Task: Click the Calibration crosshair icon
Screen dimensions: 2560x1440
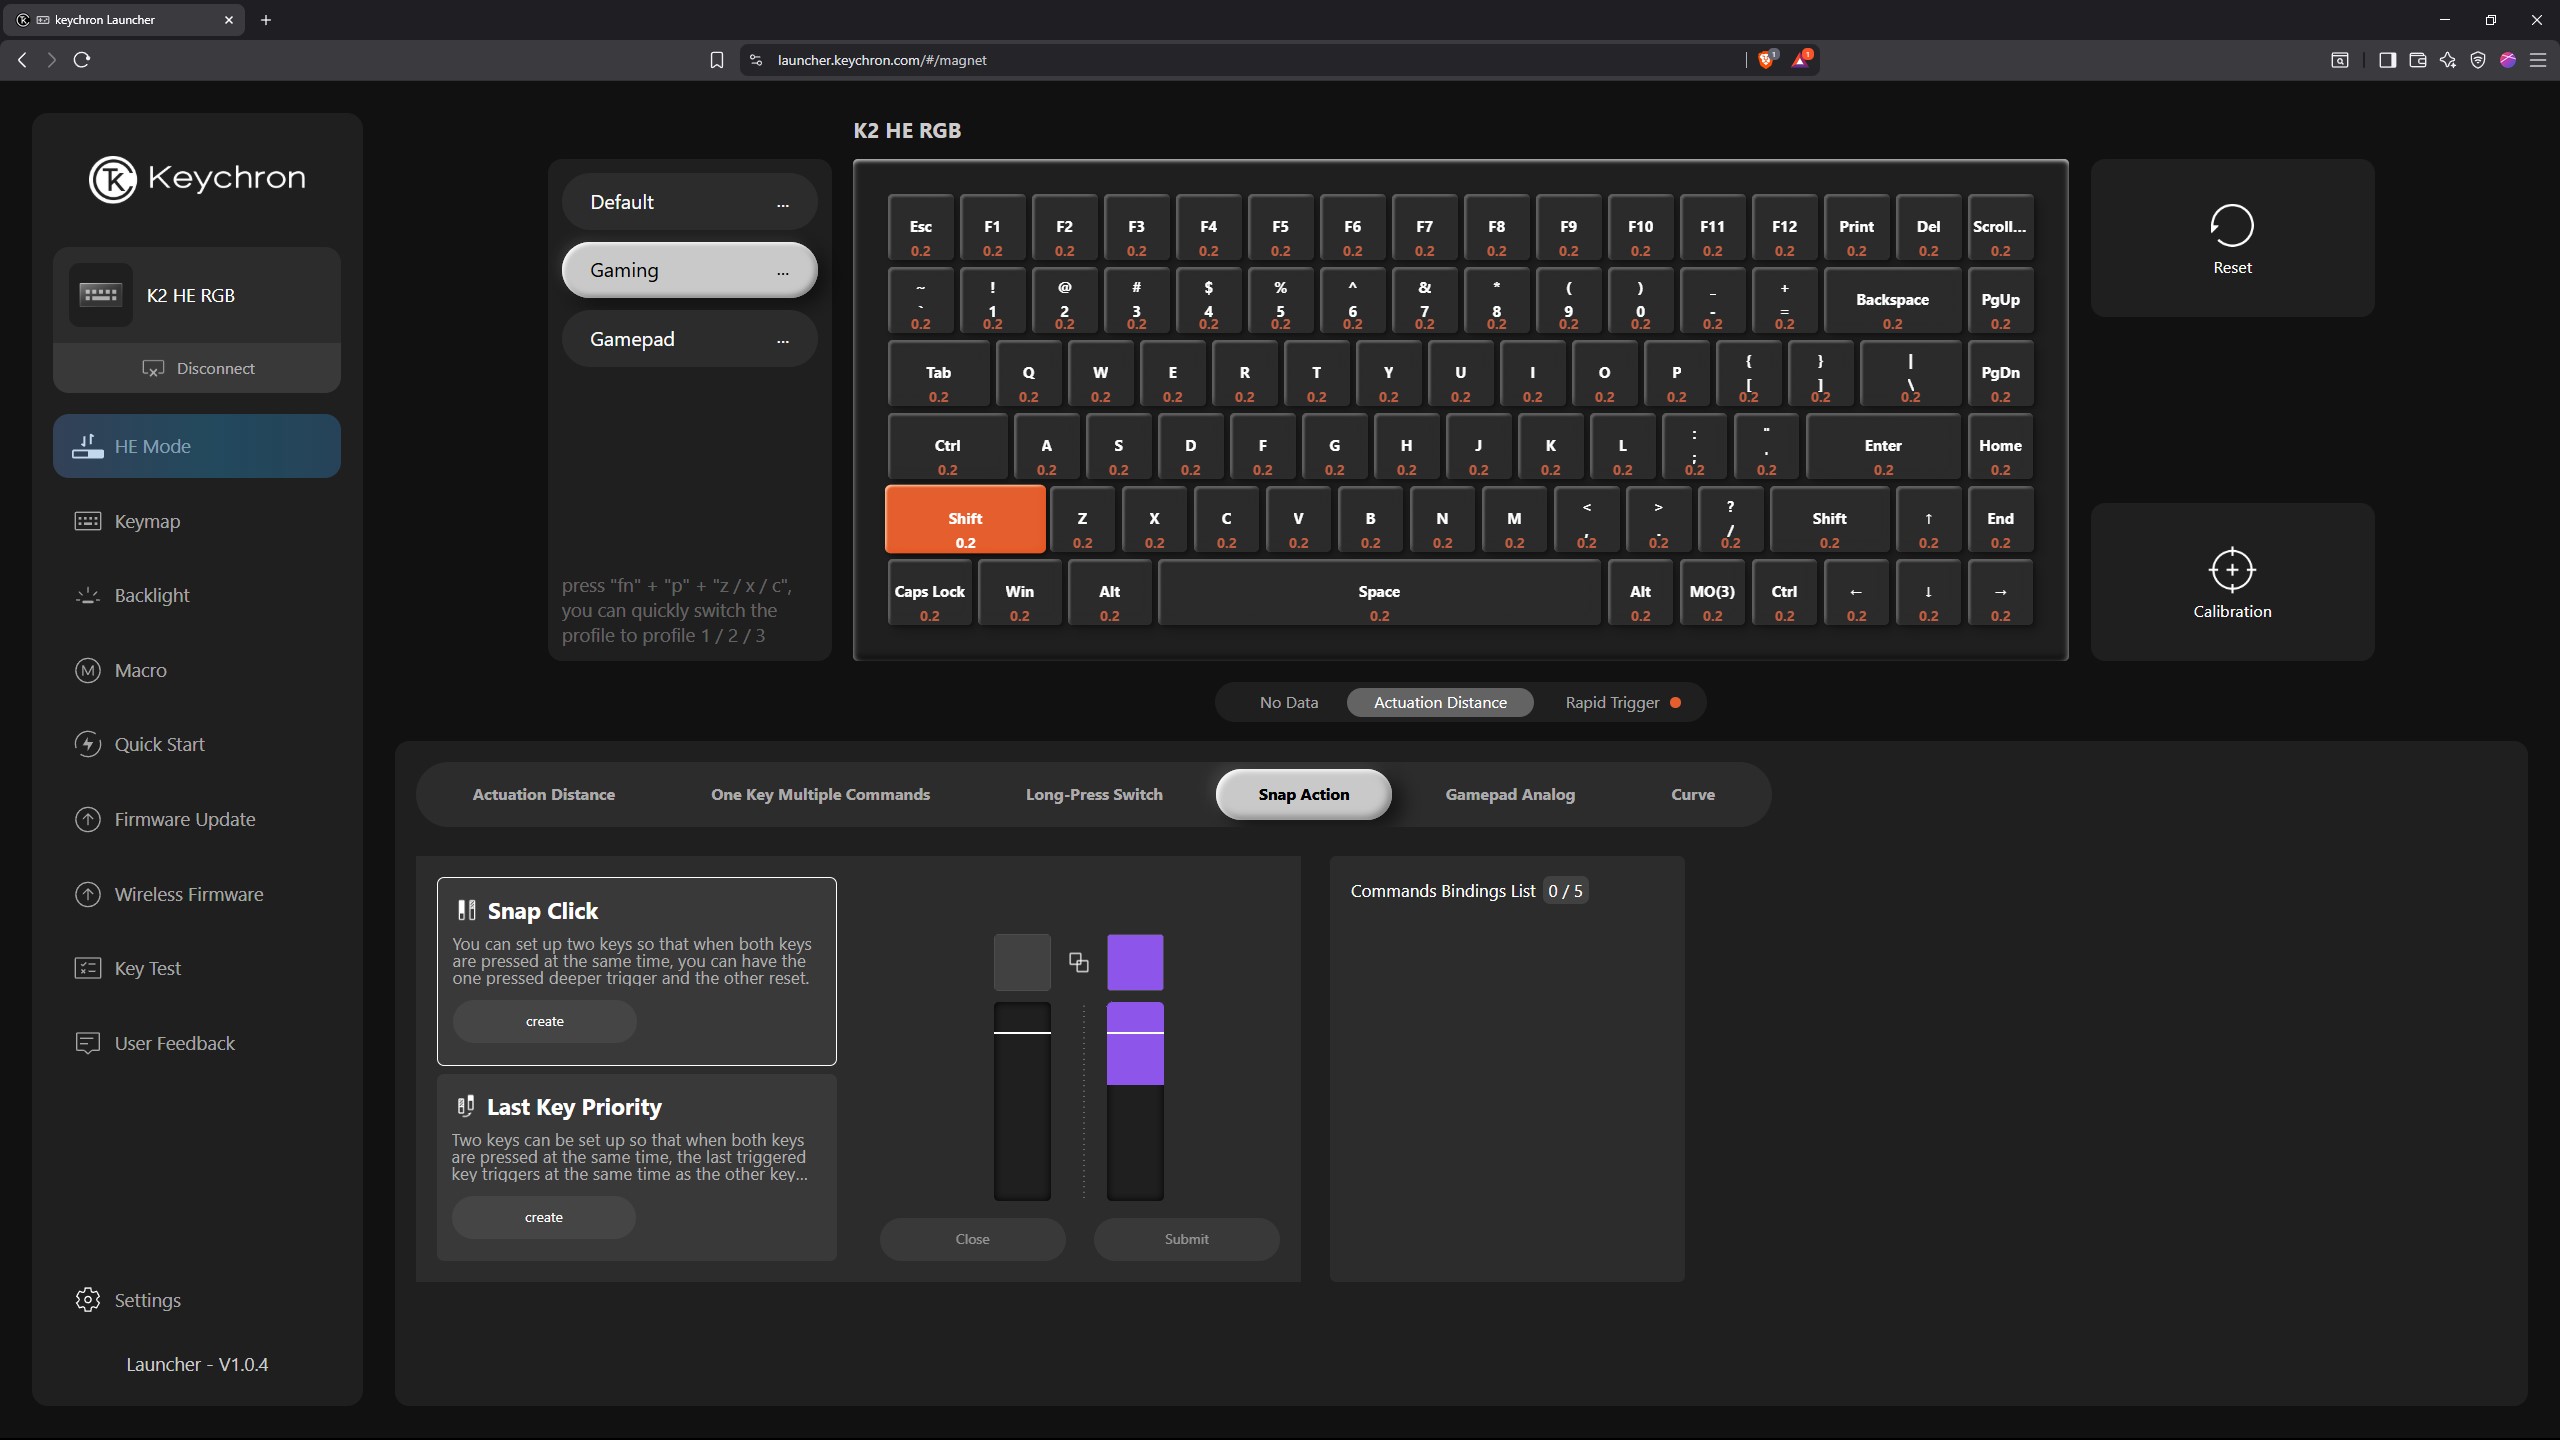Action: [2231, 570]
